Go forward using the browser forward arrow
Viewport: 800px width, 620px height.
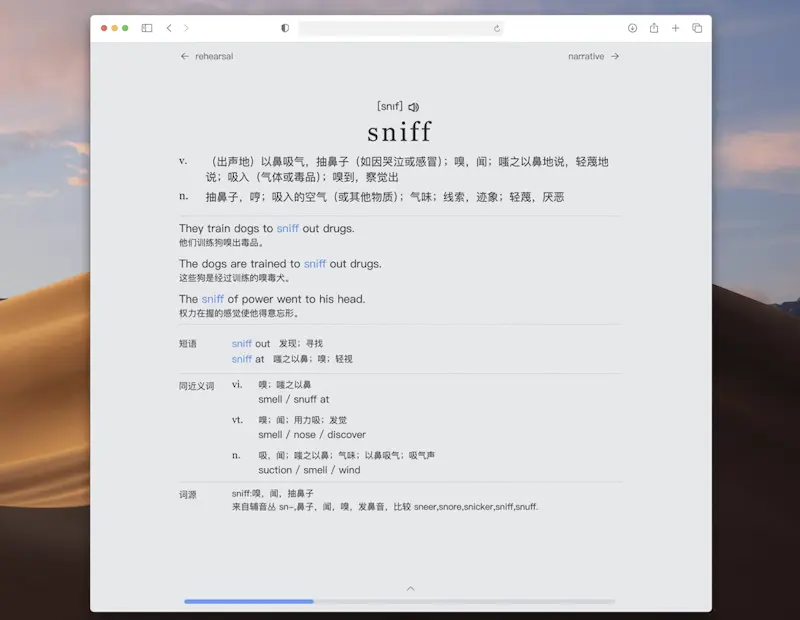pyautogui.click(x=188, y=29)
